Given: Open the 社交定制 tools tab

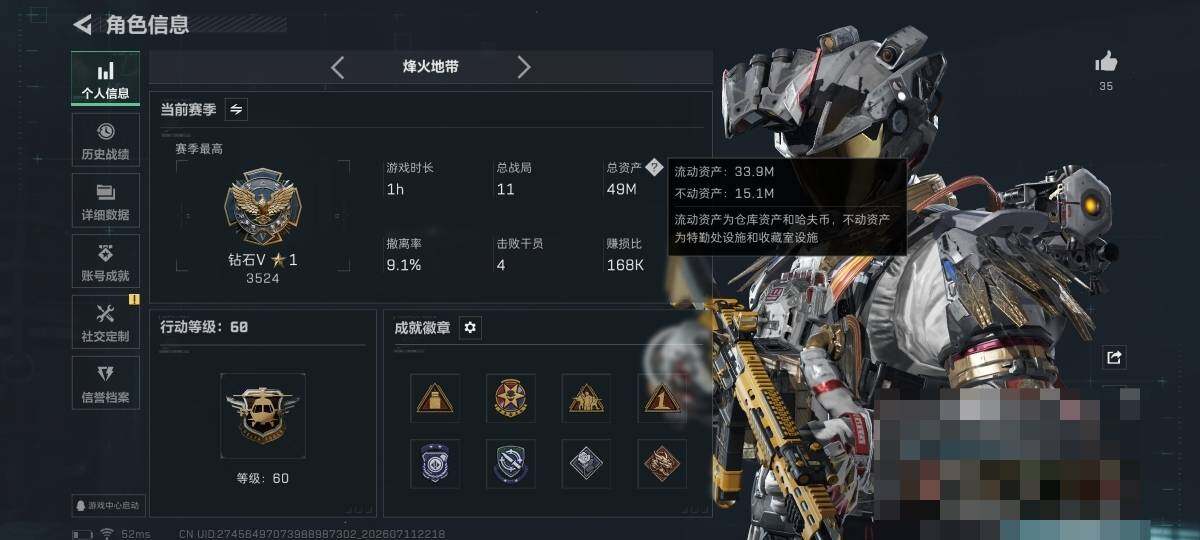Looking at the screenshot, I should [x=105, y=324].
